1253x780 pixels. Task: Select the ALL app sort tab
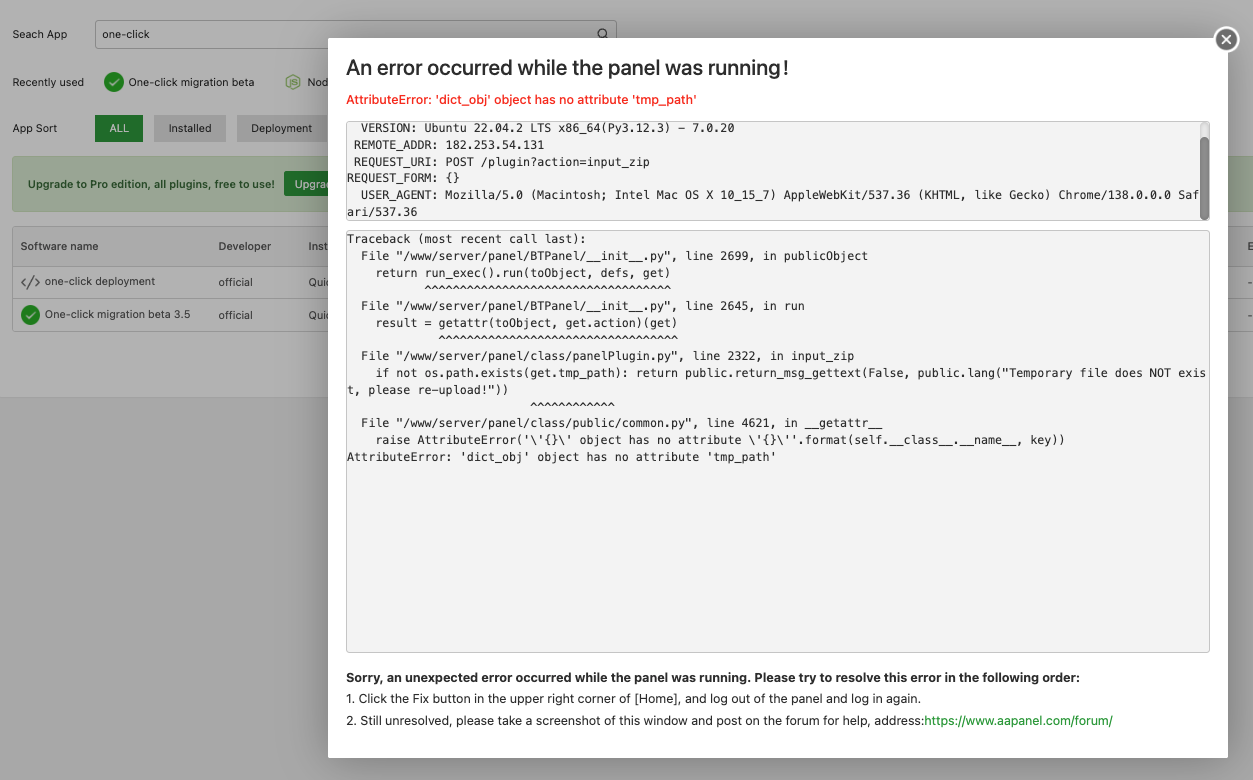[x=119, y=128]
